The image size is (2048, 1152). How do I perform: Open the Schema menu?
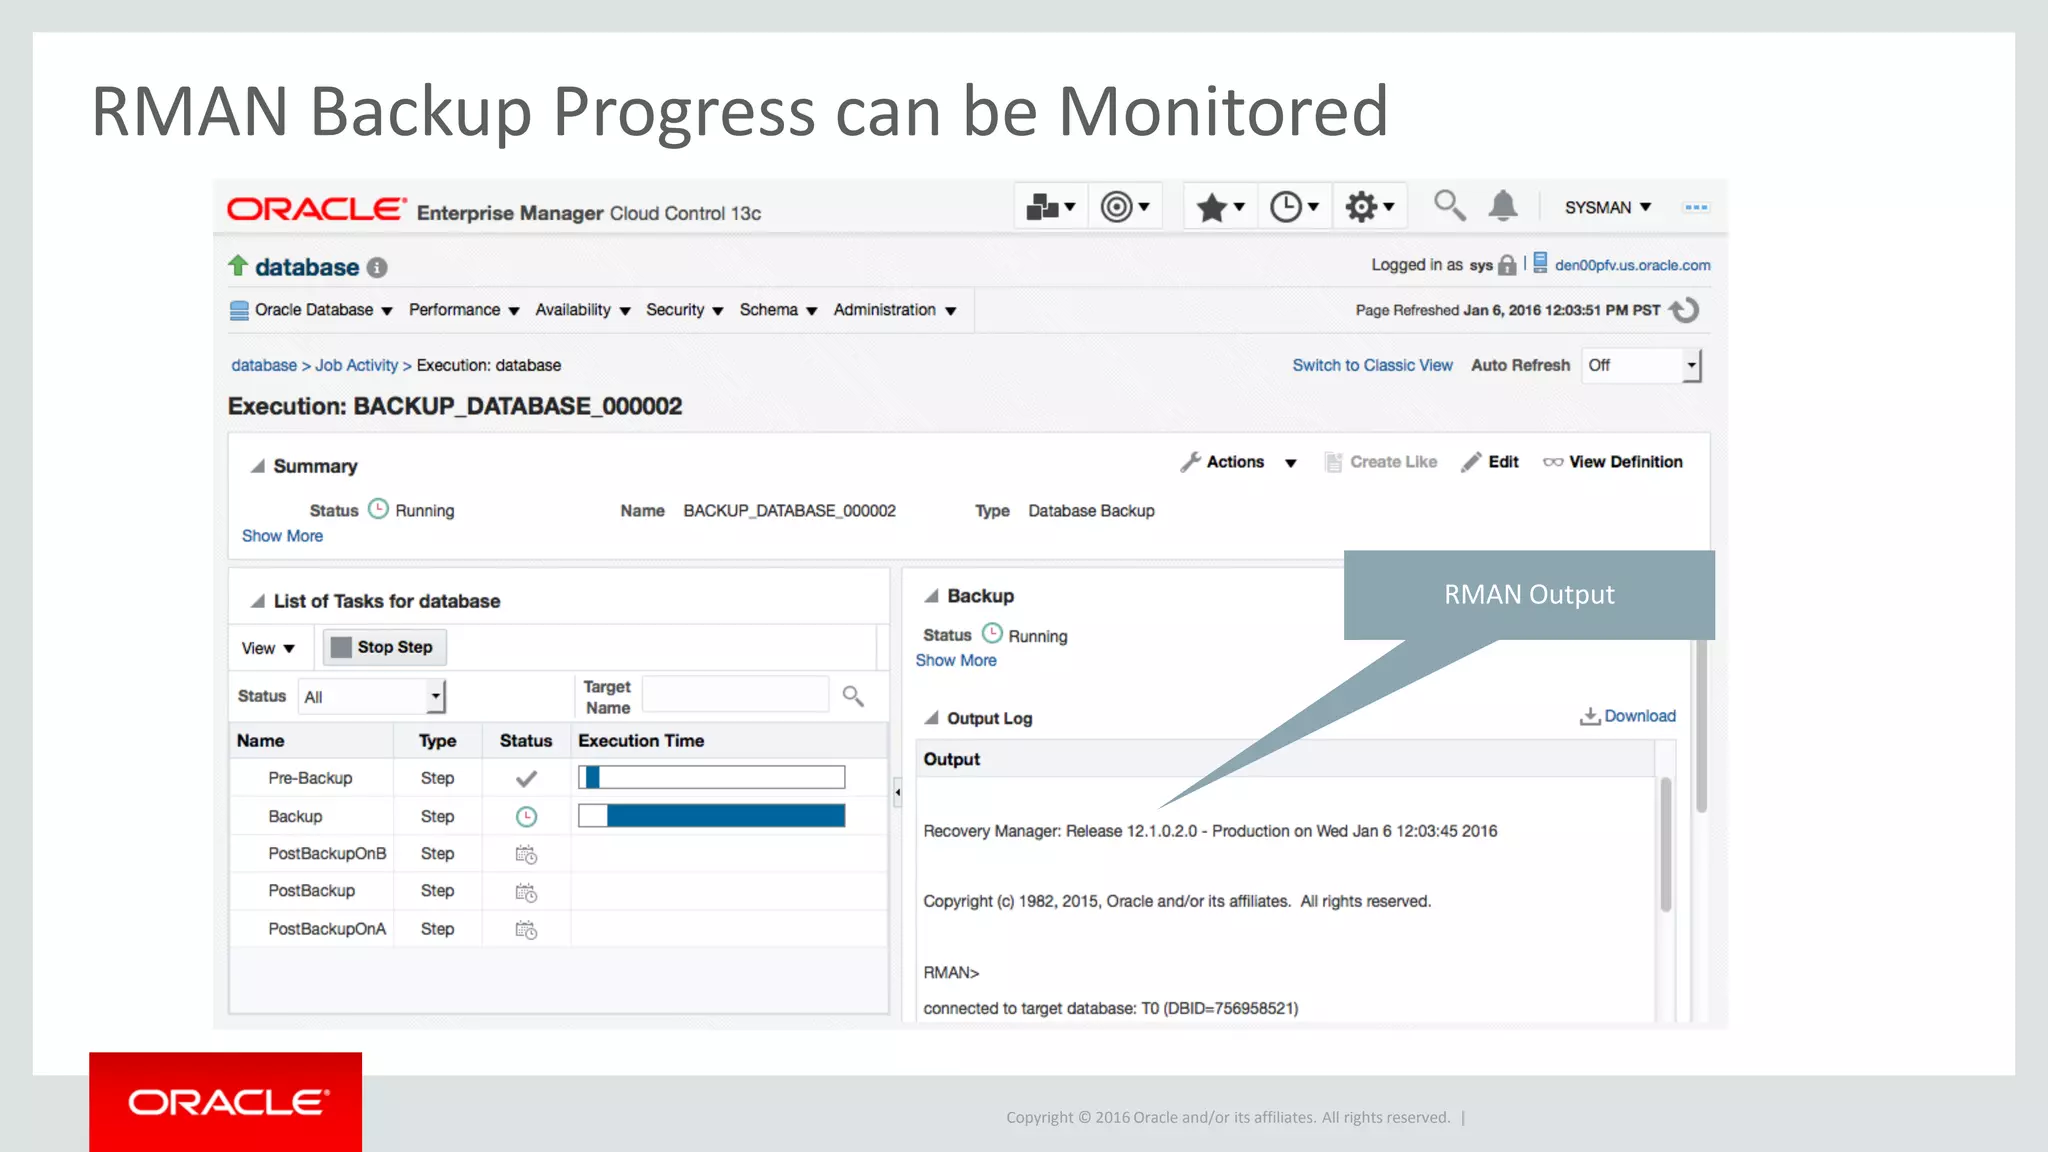tap(779, 310)
